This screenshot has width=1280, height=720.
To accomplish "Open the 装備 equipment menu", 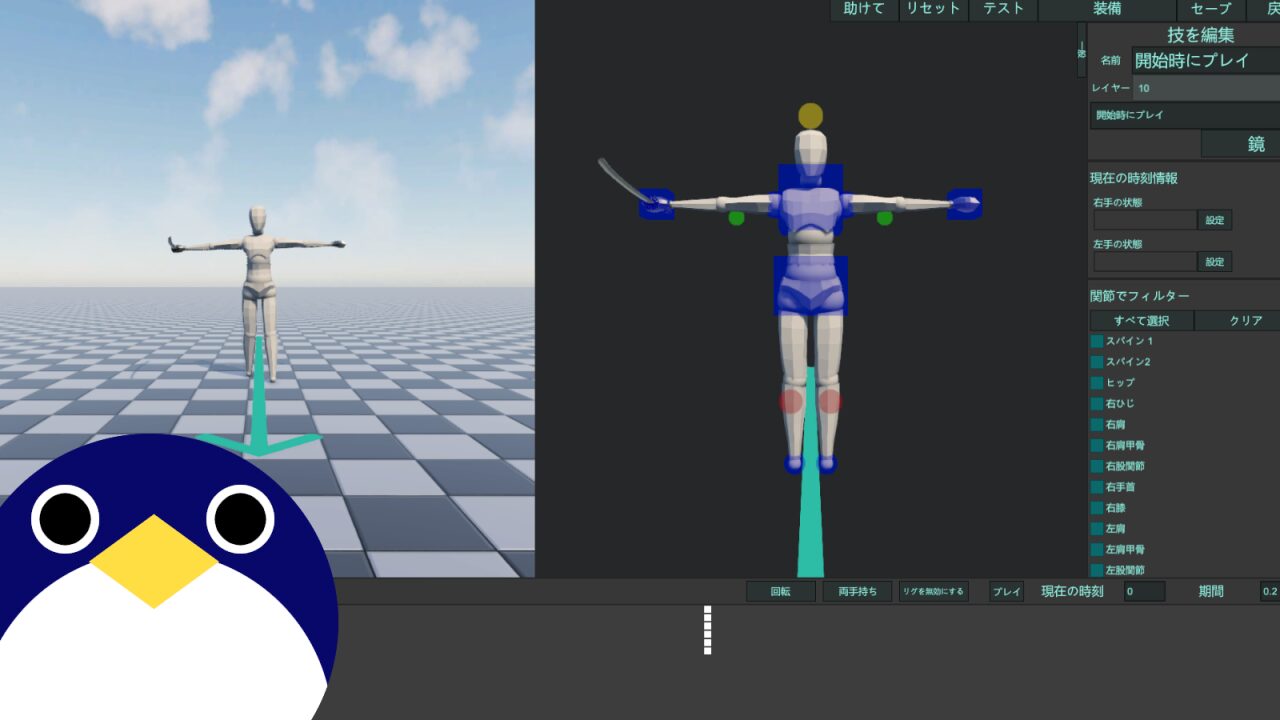I will [x=1106, y=9].
